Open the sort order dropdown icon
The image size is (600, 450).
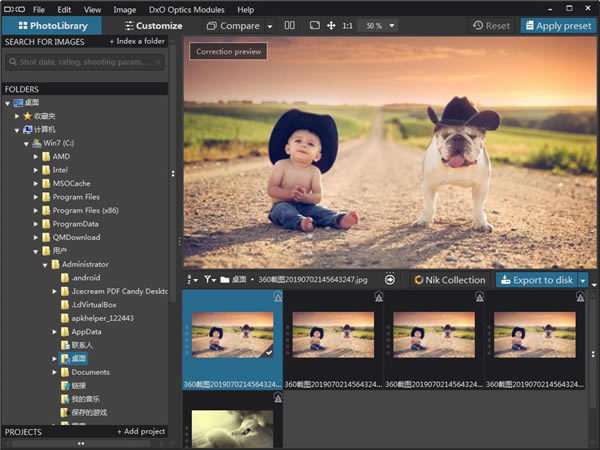(x=192, y=280)
